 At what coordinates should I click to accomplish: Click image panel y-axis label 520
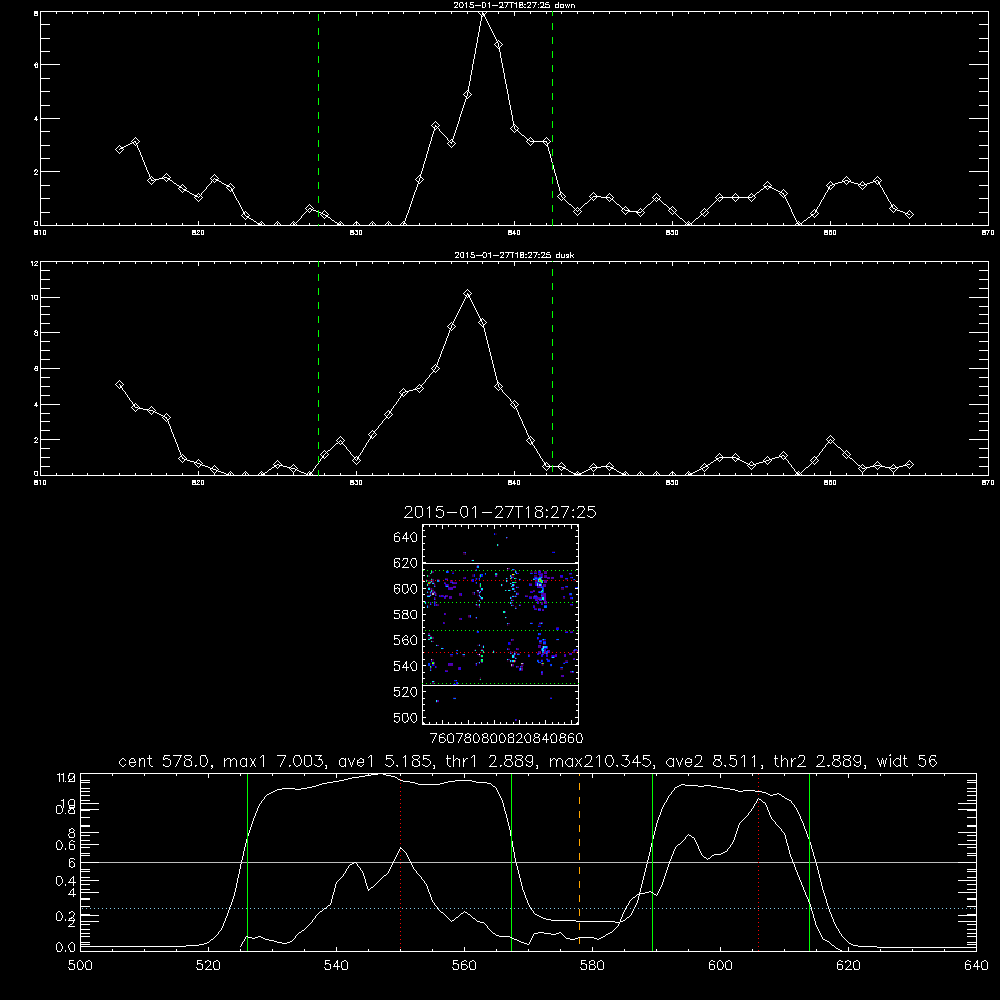click(x=405, y=692)
